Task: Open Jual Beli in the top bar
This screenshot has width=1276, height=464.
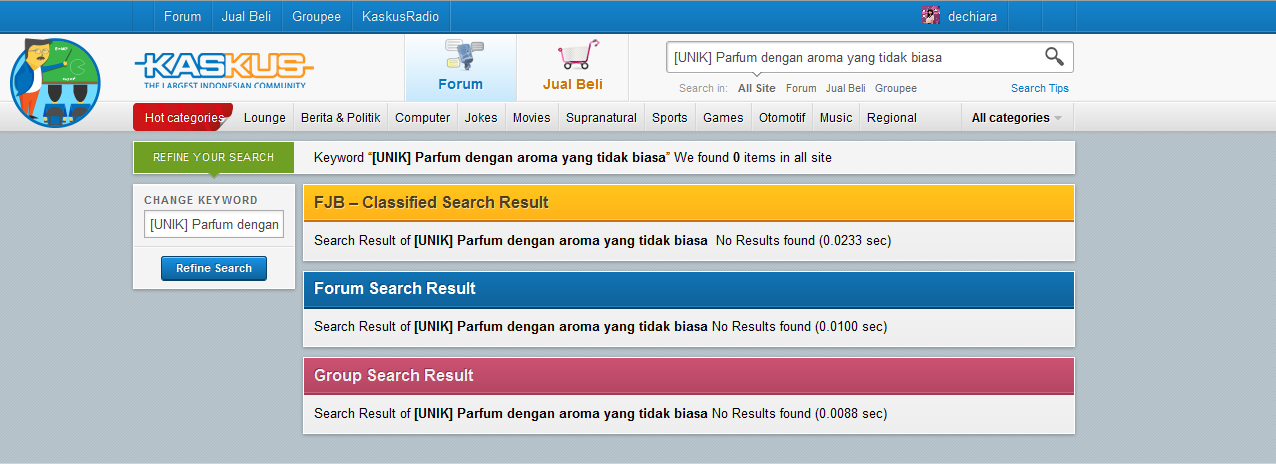Action: pyautogui.click(x=246, y=16)
